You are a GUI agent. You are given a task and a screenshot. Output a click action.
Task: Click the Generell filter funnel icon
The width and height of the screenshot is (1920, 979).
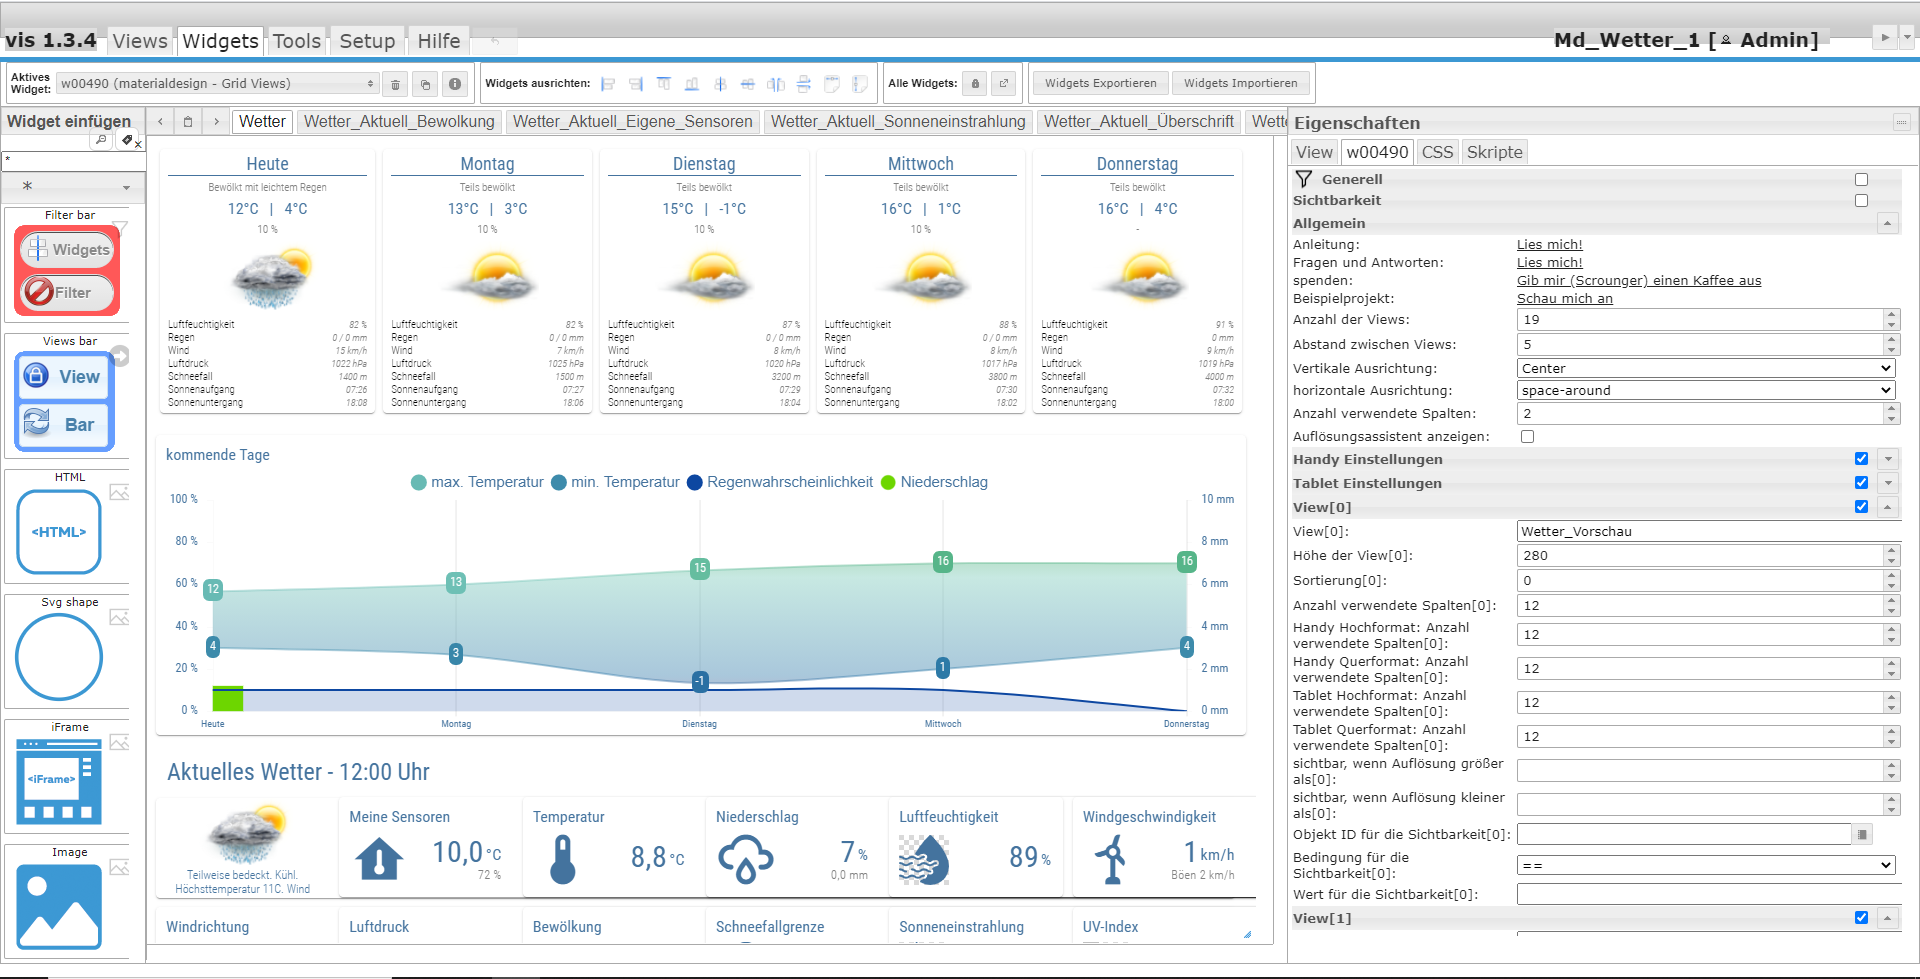coord(1304,179)
